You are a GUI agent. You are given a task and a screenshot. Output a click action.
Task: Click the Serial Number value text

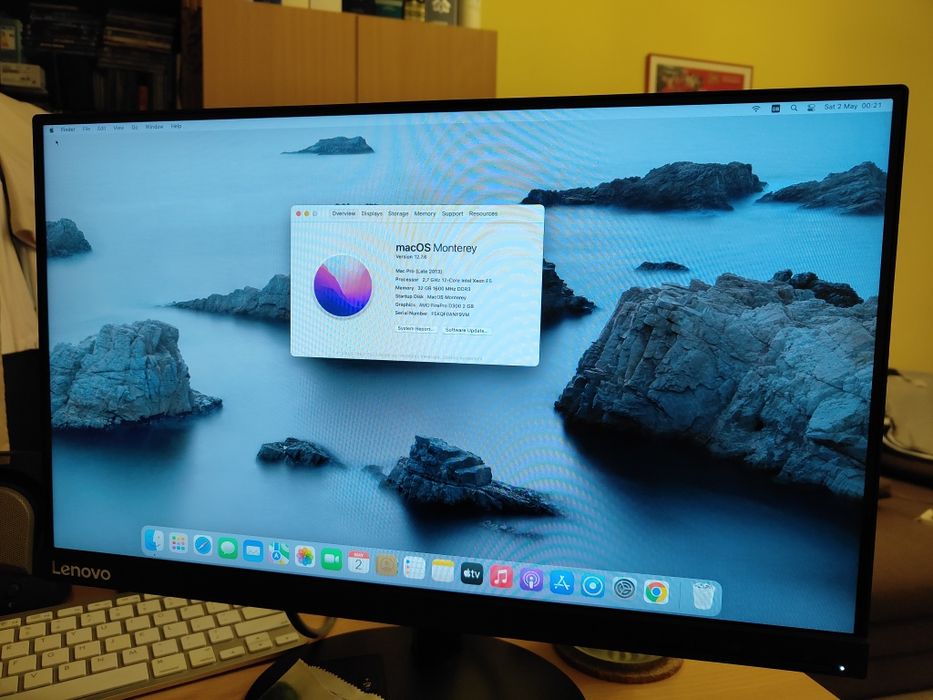point(450,314)
